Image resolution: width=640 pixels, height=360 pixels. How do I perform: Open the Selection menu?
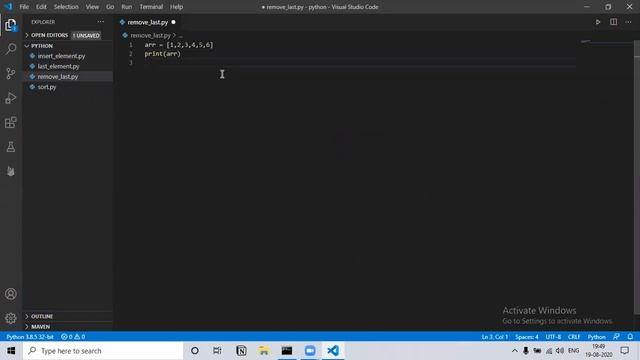tap(66, 7)
